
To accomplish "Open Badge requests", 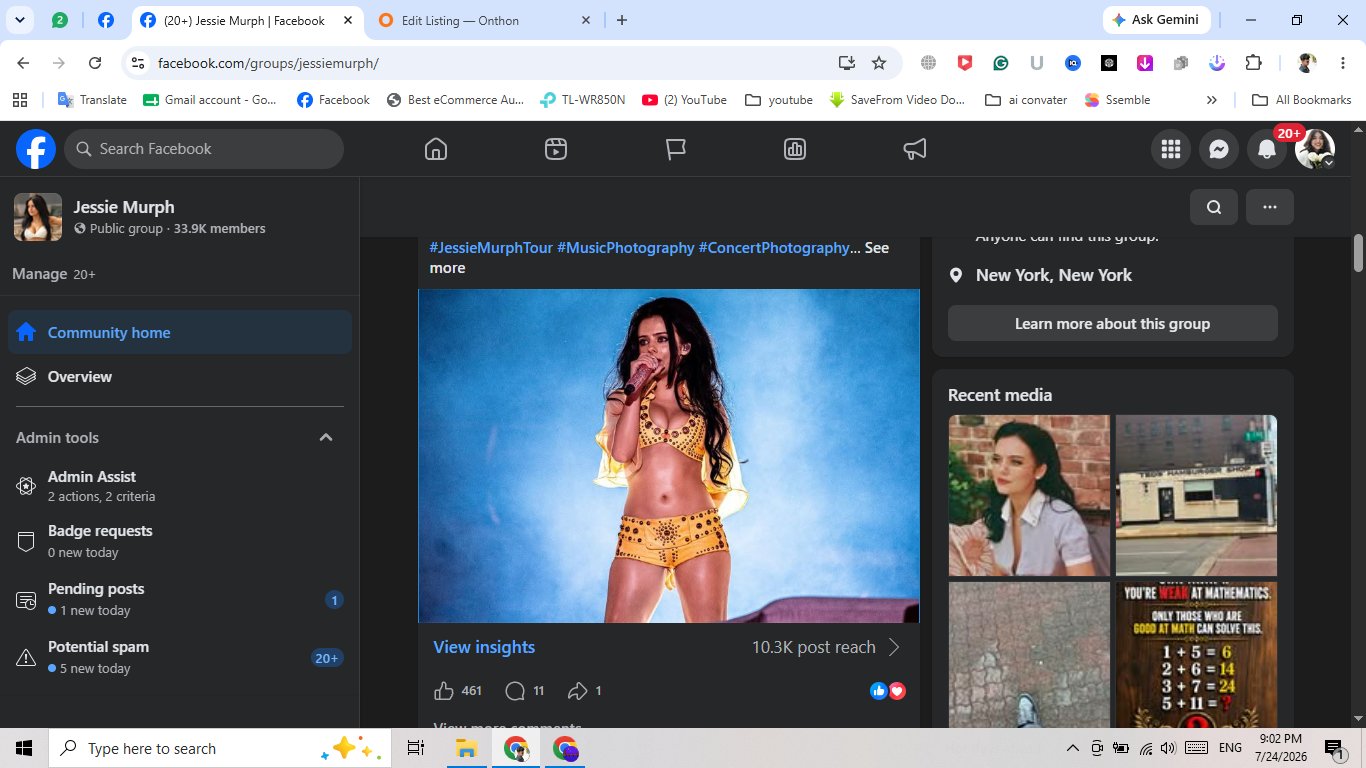I will pyautogui.click(x=180, y=541).
